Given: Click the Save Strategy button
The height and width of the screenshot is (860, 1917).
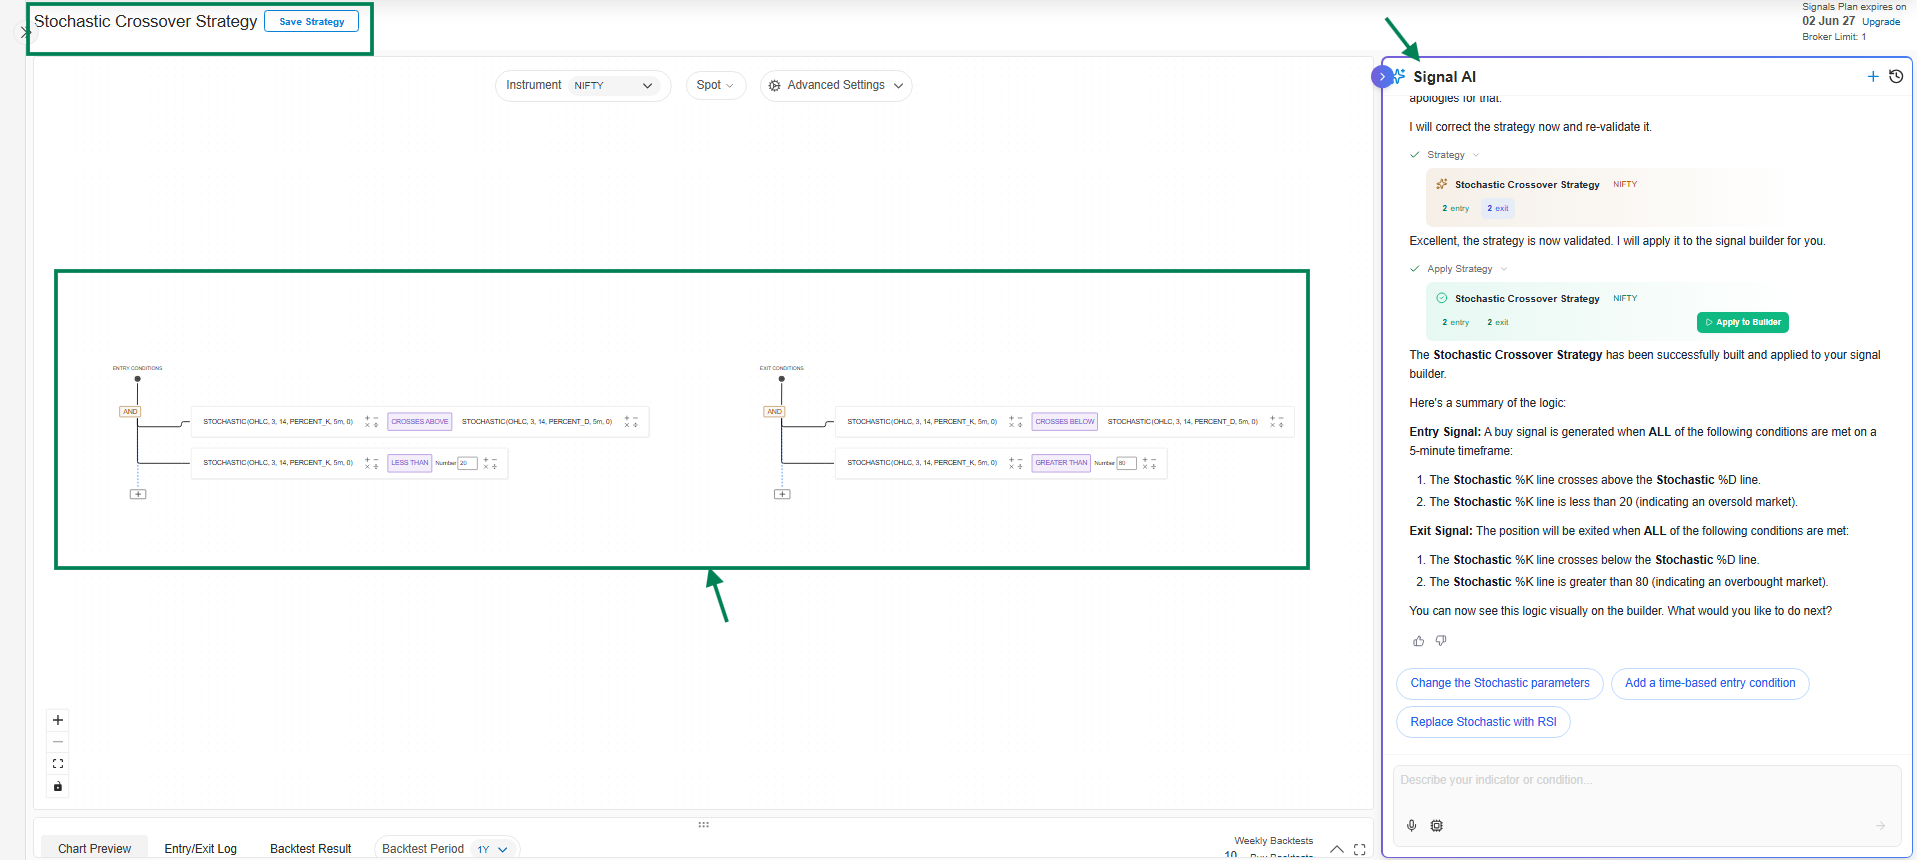Looking at the screenshot, I should (311, 22).
